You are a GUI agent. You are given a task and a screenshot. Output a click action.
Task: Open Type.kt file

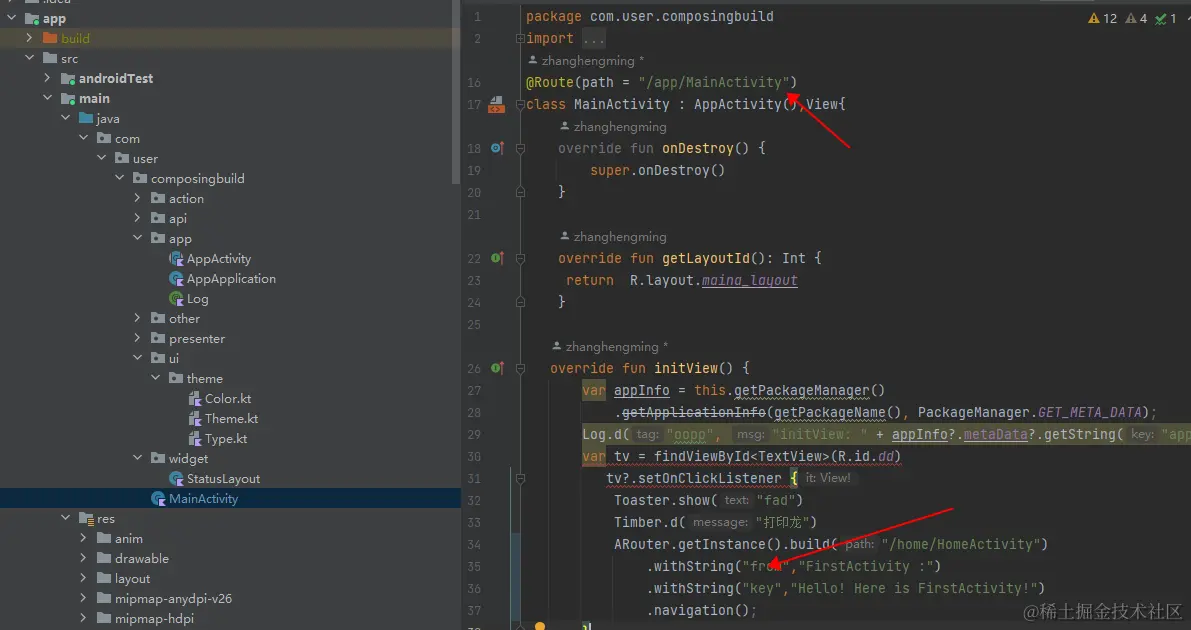[x=226, y=438]
